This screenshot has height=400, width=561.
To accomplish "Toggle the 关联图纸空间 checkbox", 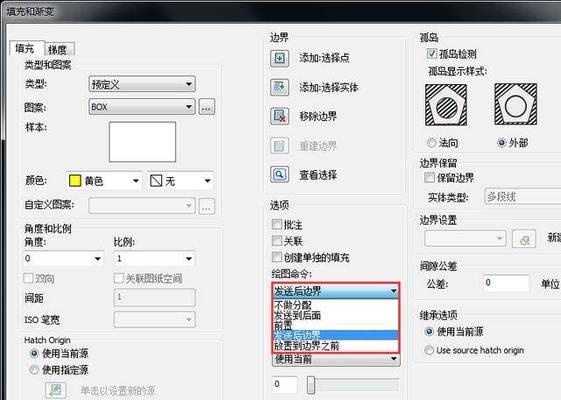I will (x=118, y=278).
